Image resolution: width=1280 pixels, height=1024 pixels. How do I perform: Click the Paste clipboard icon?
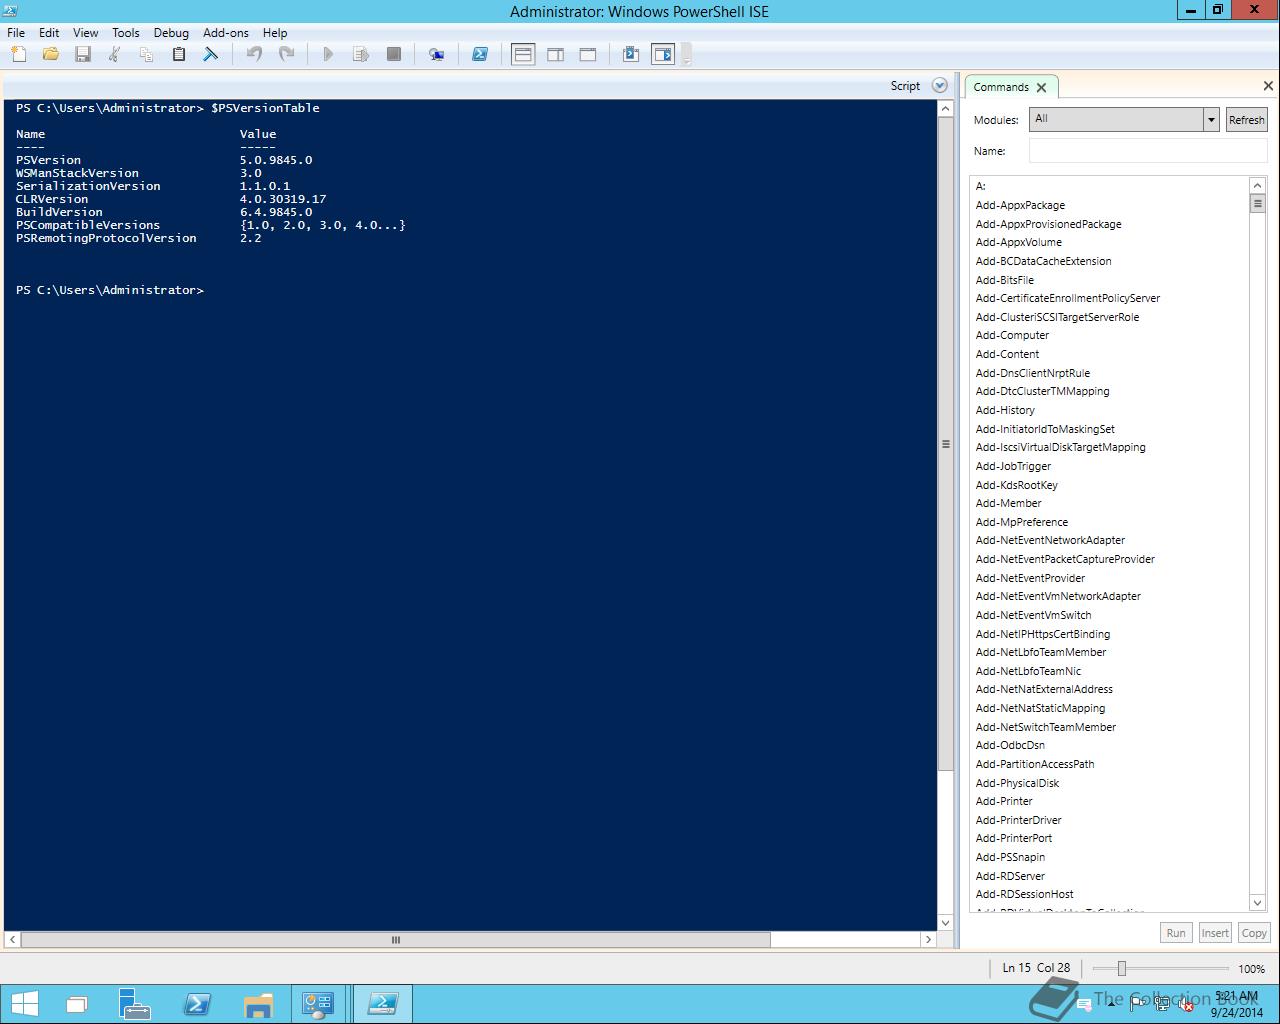click(179, 54)
